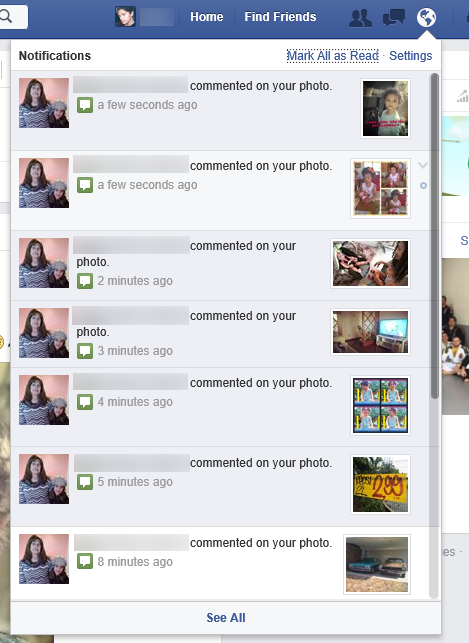Open the Friend Requests icon
Viewport: 469px width, 643px height.
(360, 18)
